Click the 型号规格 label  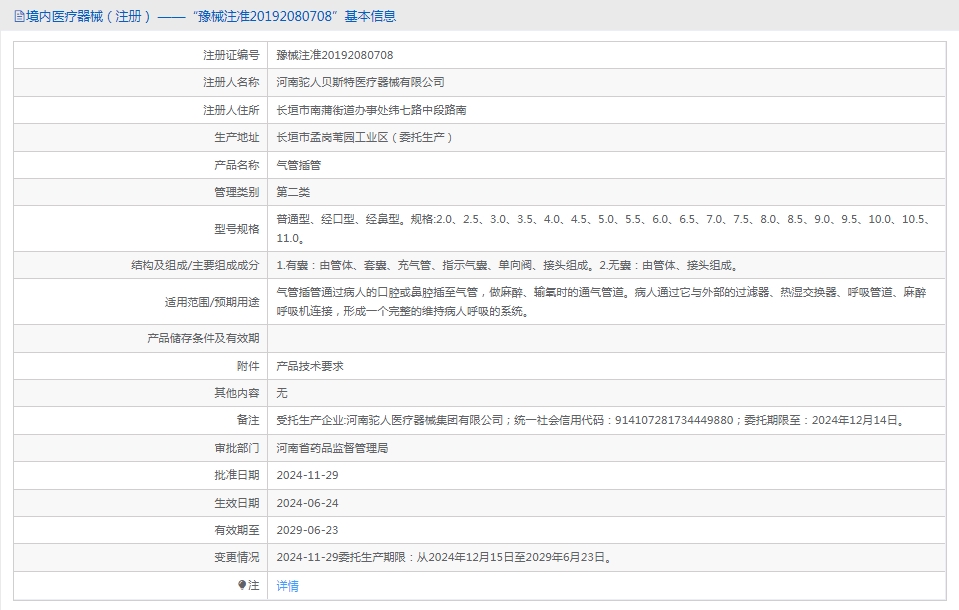(237, 229)
